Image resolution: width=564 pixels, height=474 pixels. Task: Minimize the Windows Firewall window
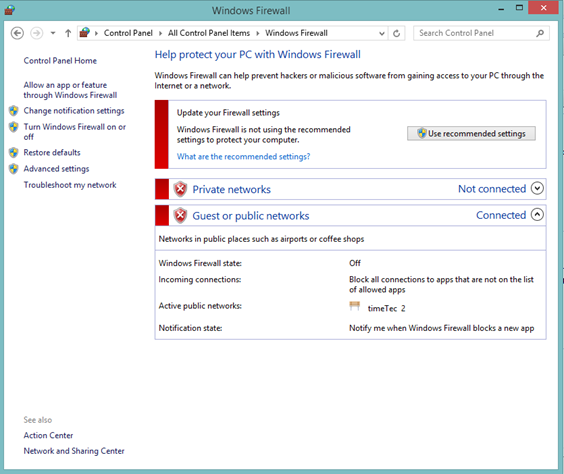click(x=501, y=8)
